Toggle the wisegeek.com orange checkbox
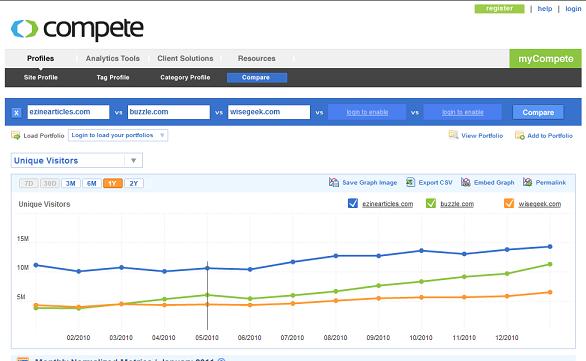This screenshot has width=586, height=361. pos(509,203)
